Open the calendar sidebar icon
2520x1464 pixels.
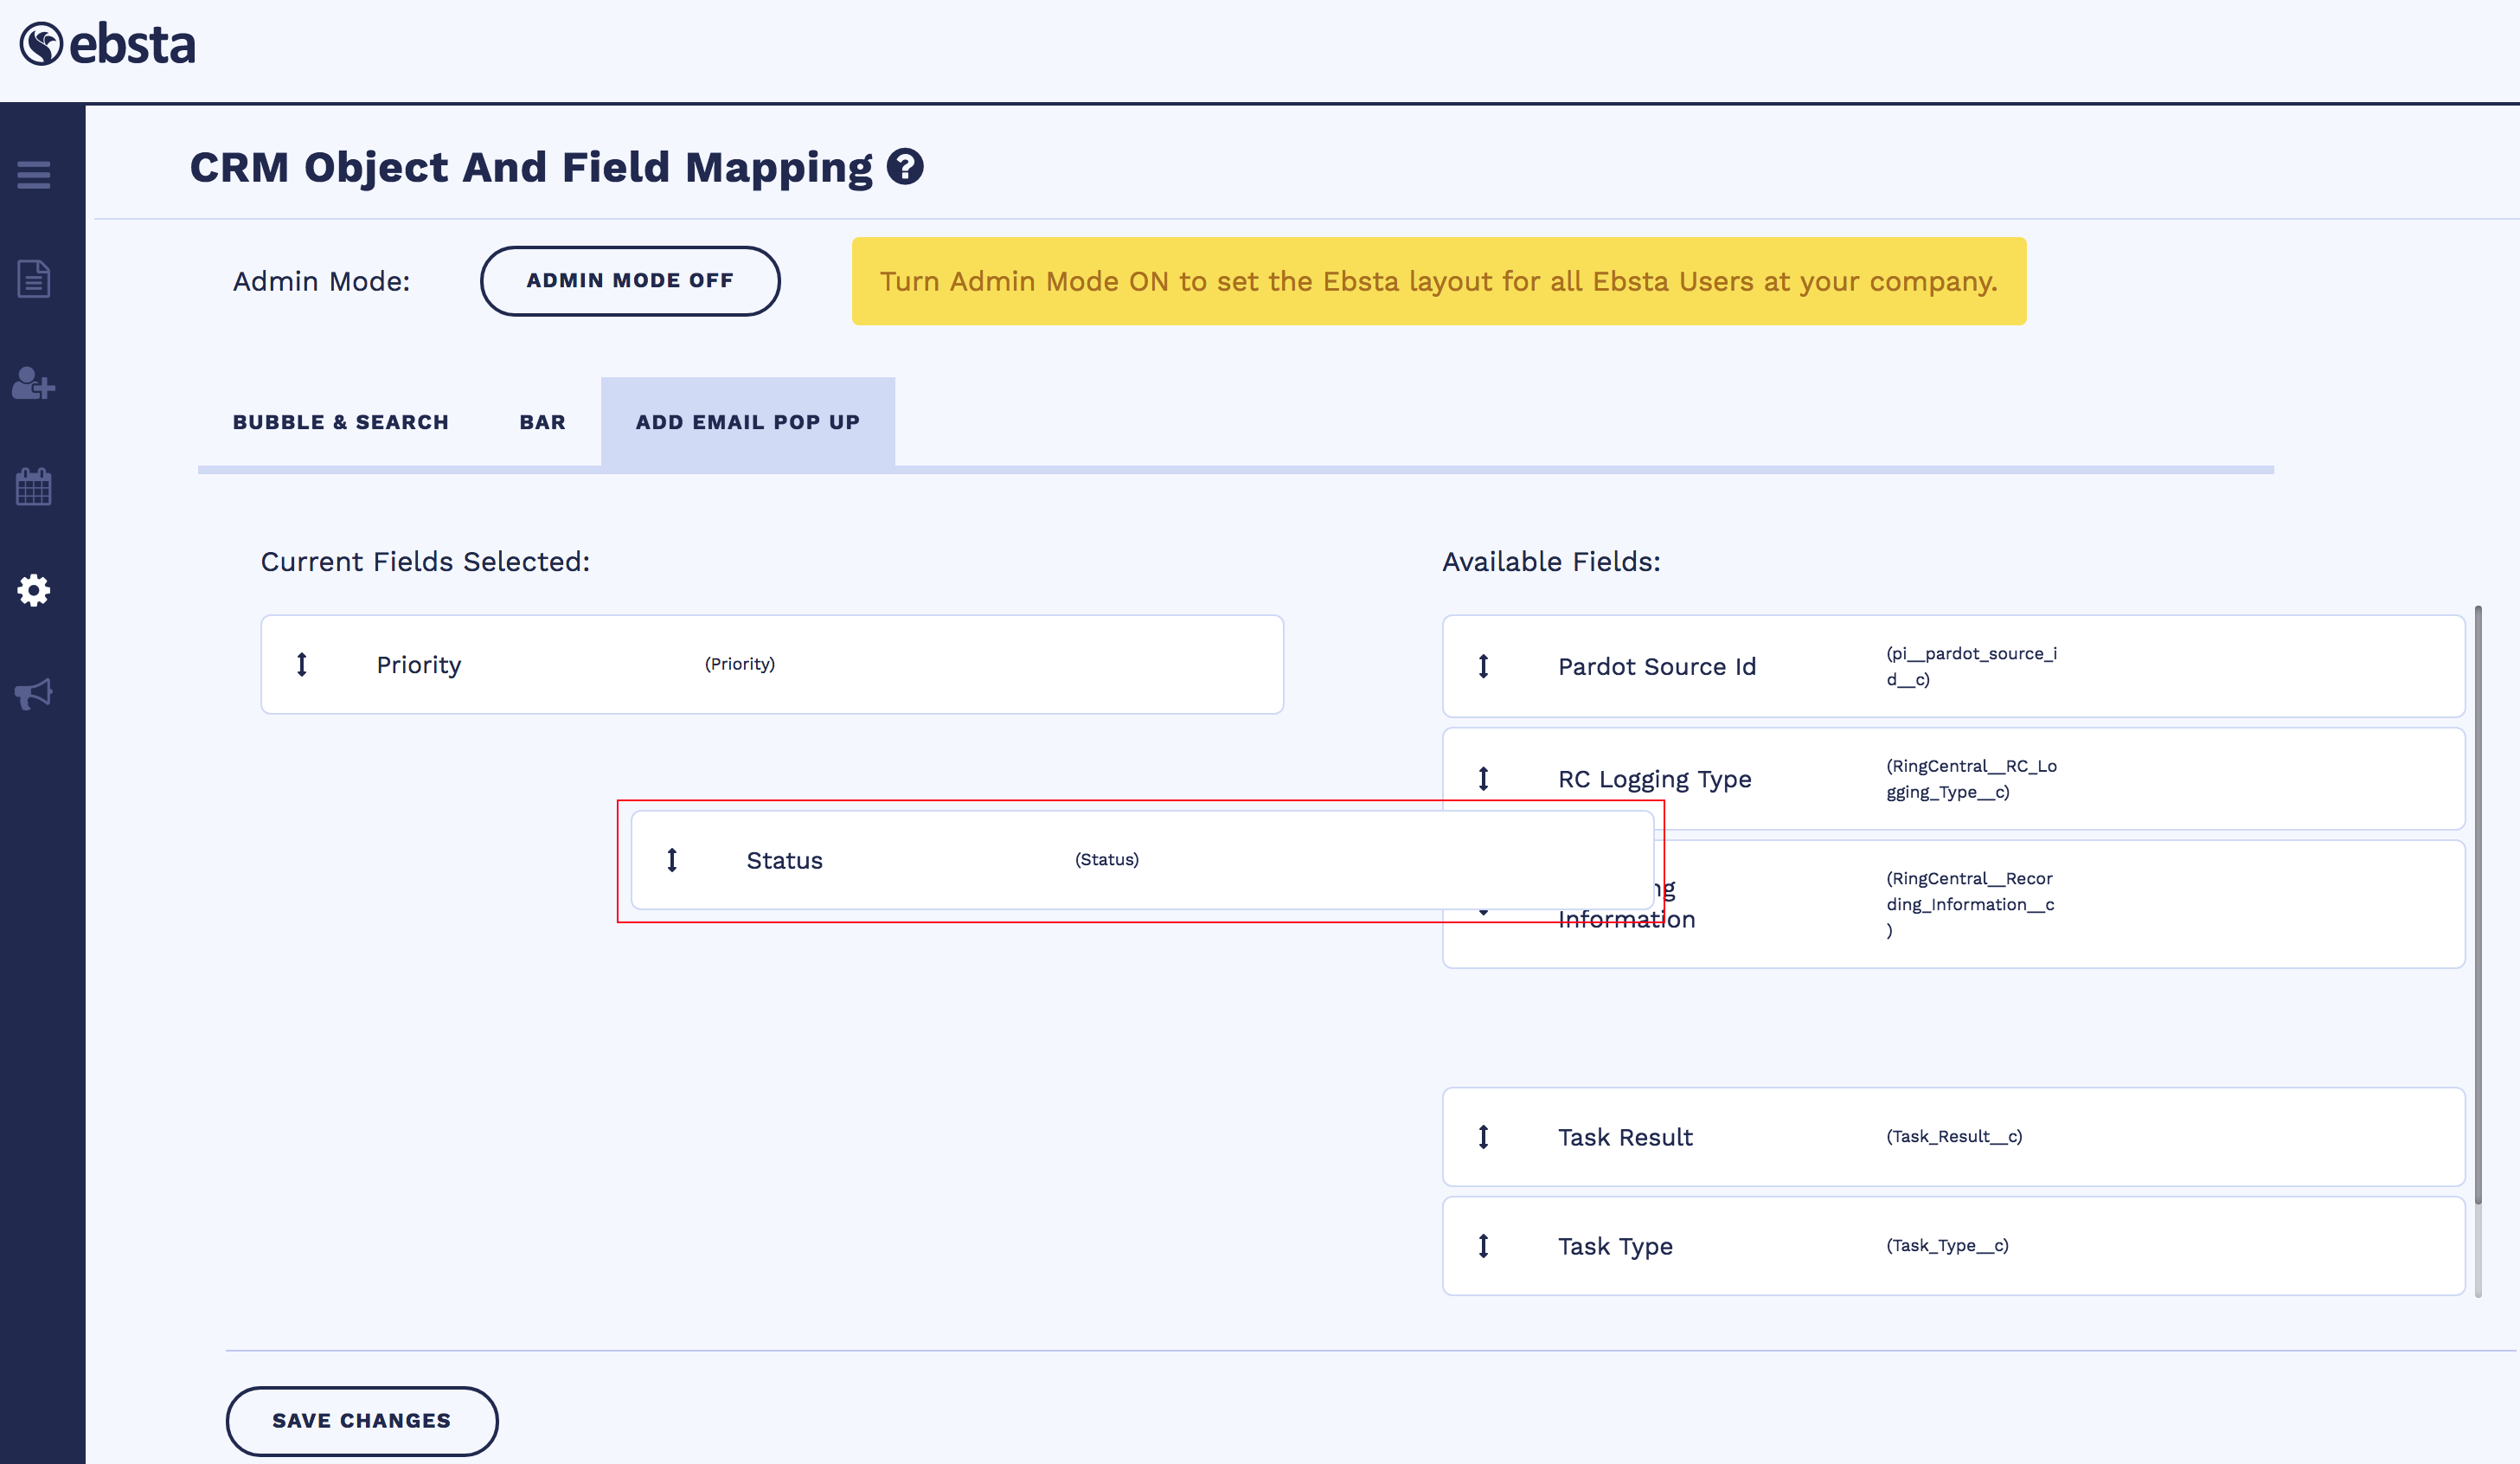pyautogui.click(x=34, y=487)
